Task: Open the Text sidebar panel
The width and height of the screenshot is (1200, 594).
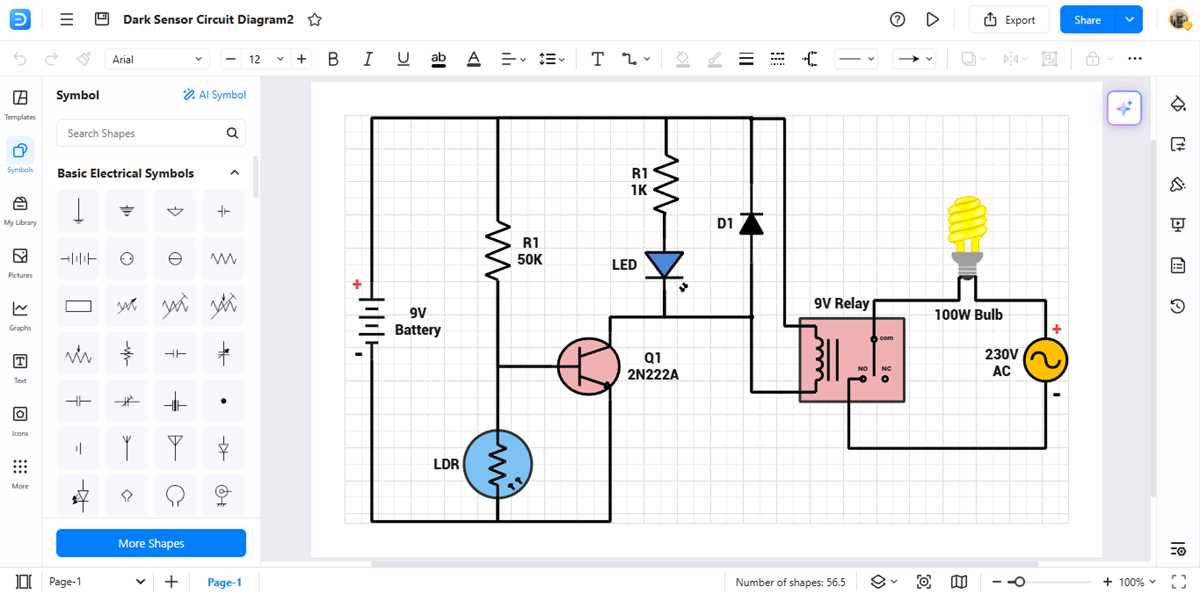Action: pyautogui.click(x=20, y=367)
